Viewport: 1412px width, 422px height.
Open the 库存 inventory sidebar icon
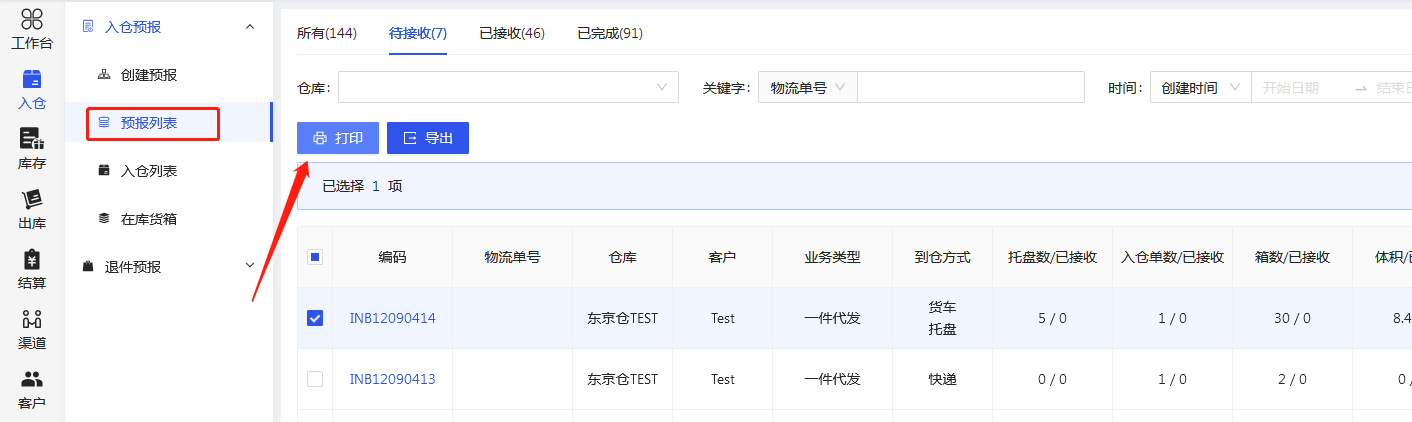coord(32,148)
